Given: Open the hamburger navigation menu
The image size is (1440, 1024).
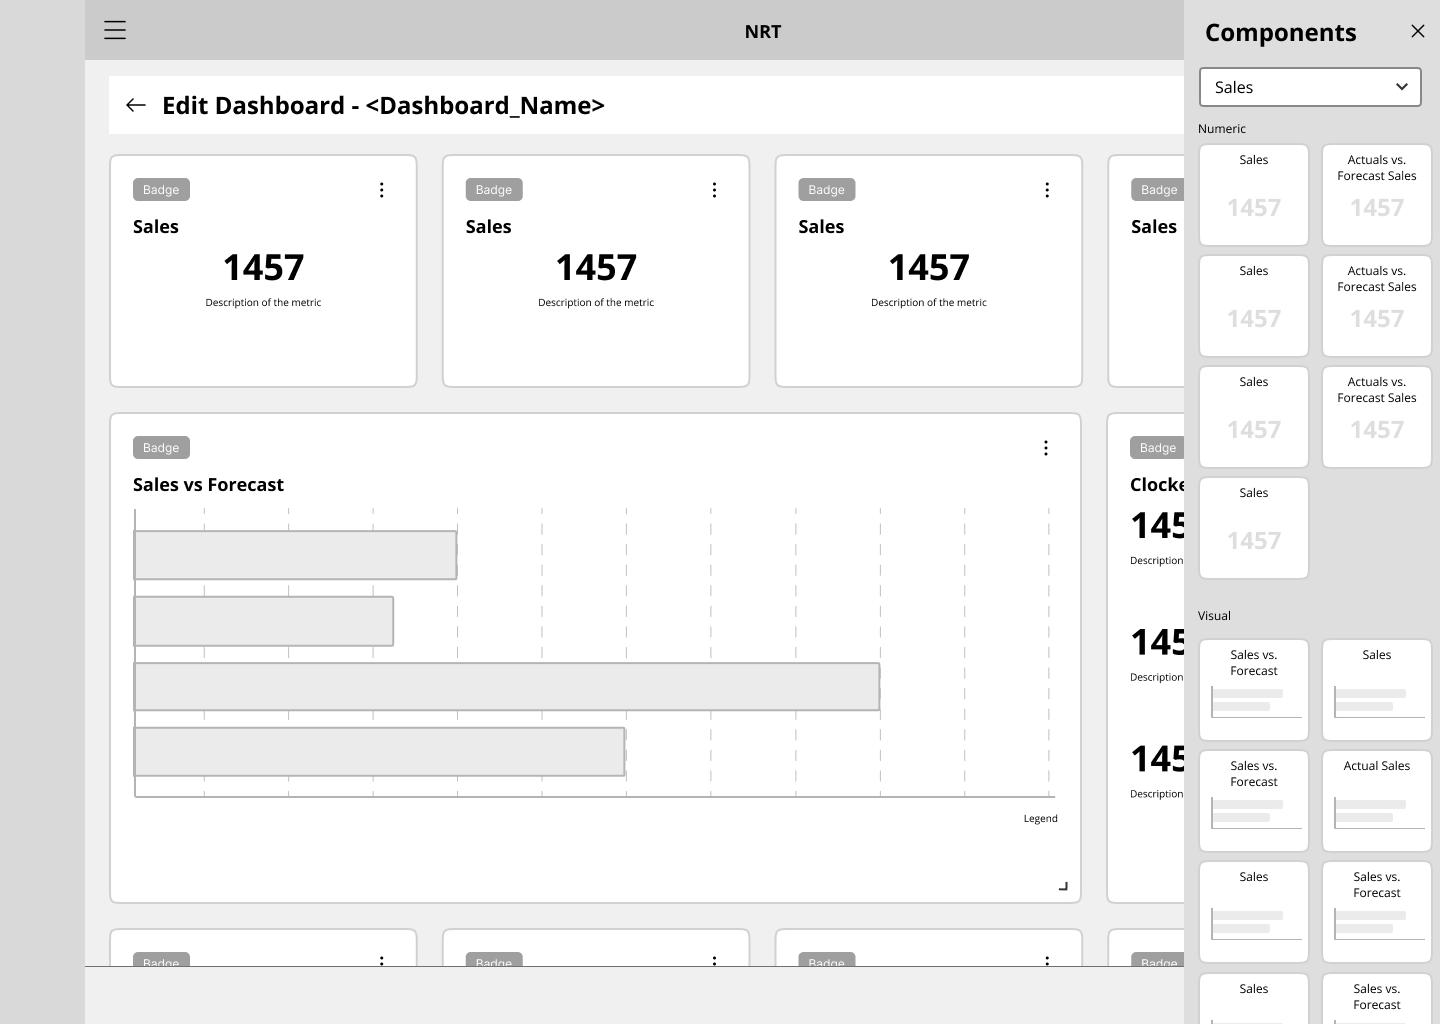Looking at the screenshot, I should (115, 30).
